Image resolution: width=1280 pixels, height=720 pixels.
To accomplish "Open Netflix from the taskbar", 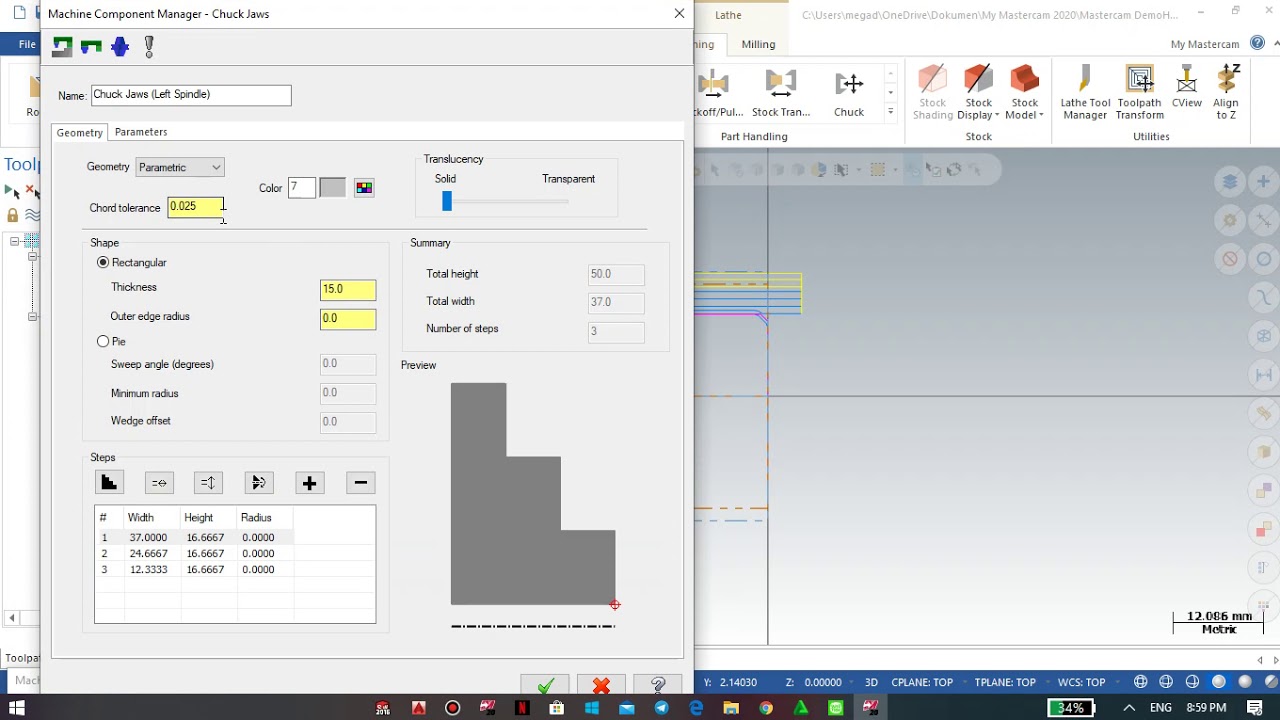I will [x=522, y=708].
